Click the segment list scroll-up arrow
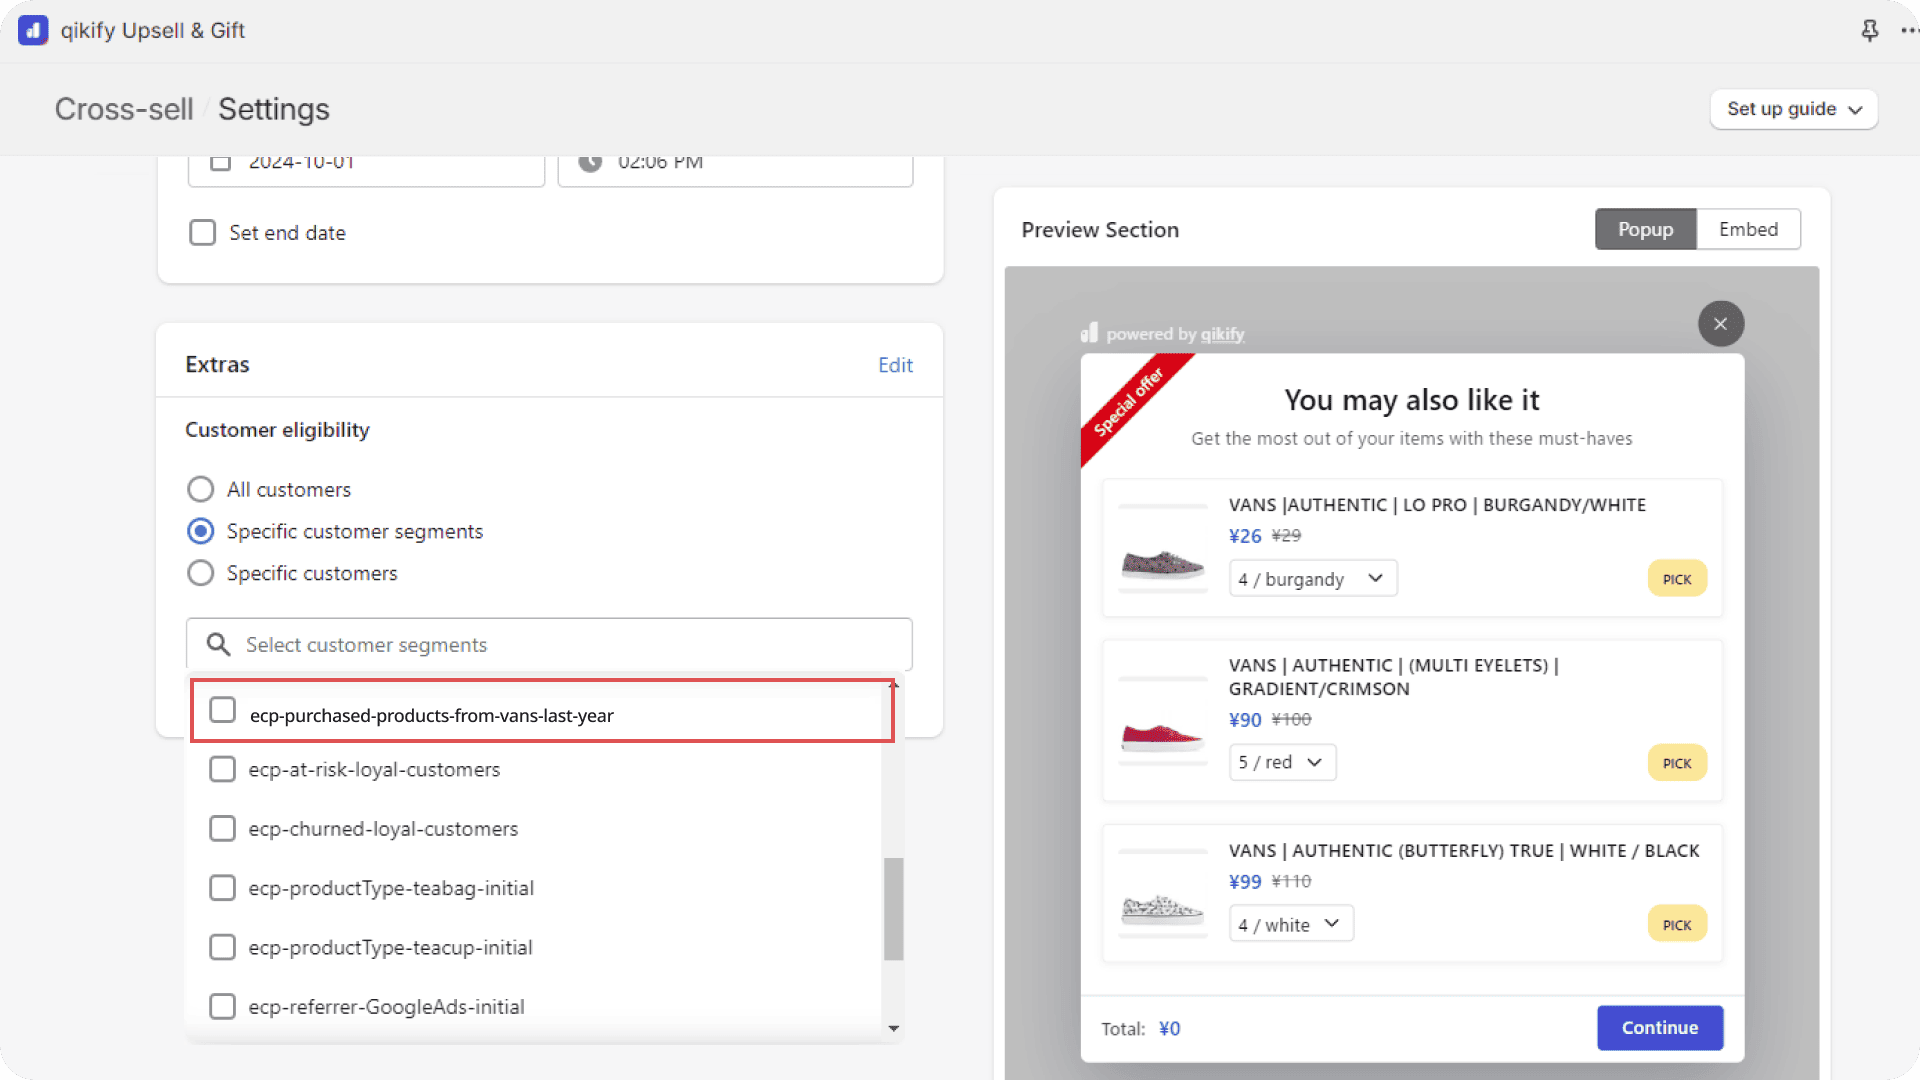 [894, 685]
